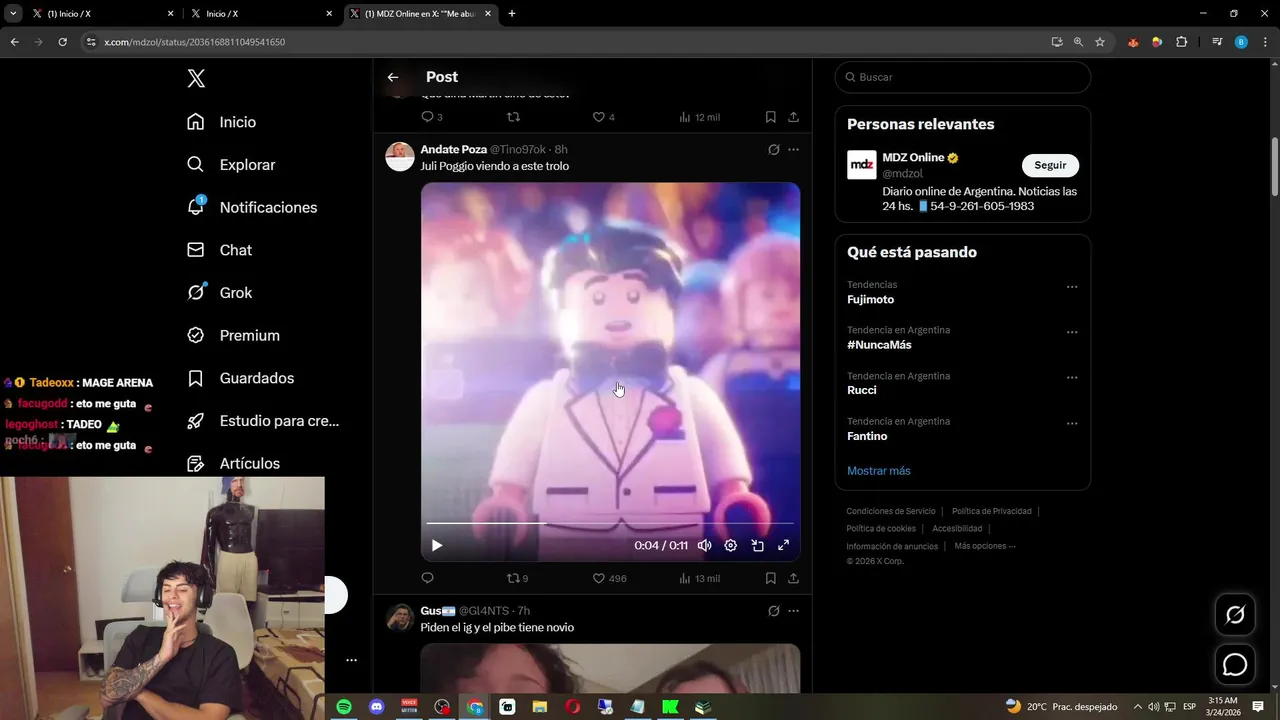The width and height of the screenshot is (1280, 720).
Task: Open Chat in the sidebar
Action: click(x=220, y=250)
